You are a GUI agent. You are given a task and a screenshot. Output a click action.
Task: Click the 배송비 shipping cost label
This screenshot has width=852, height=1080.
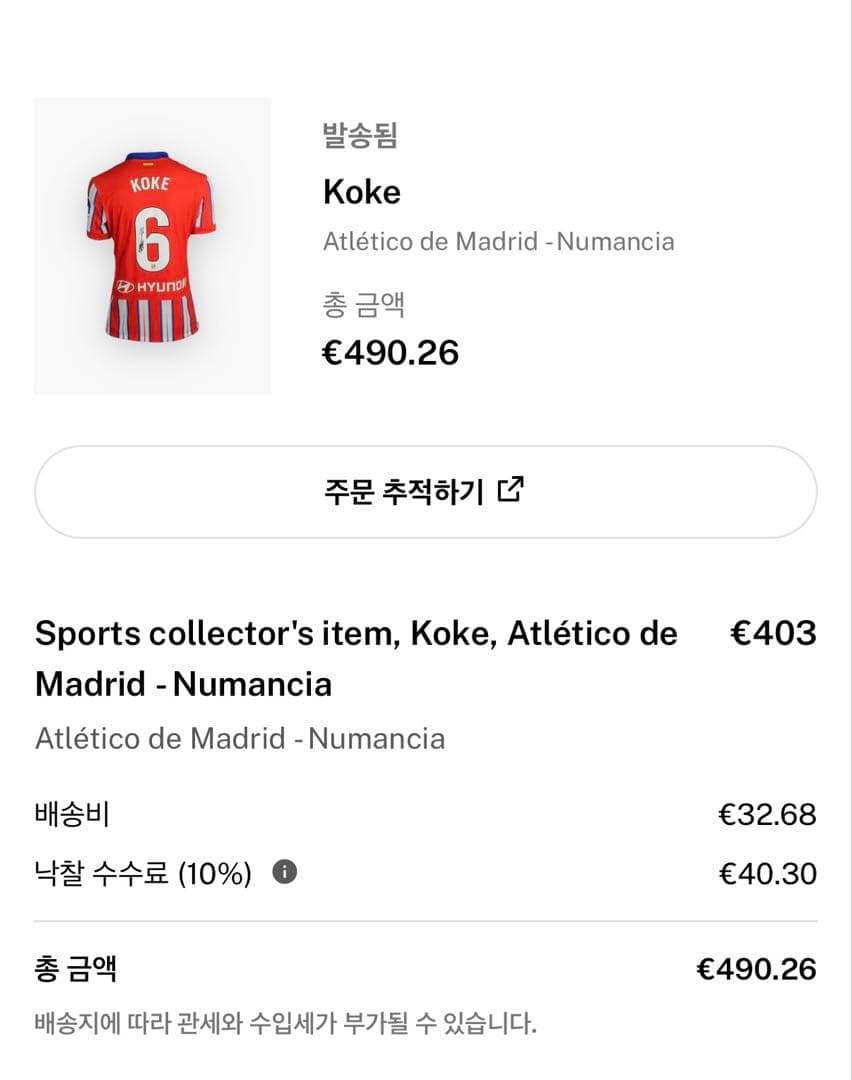coord(72,815)
